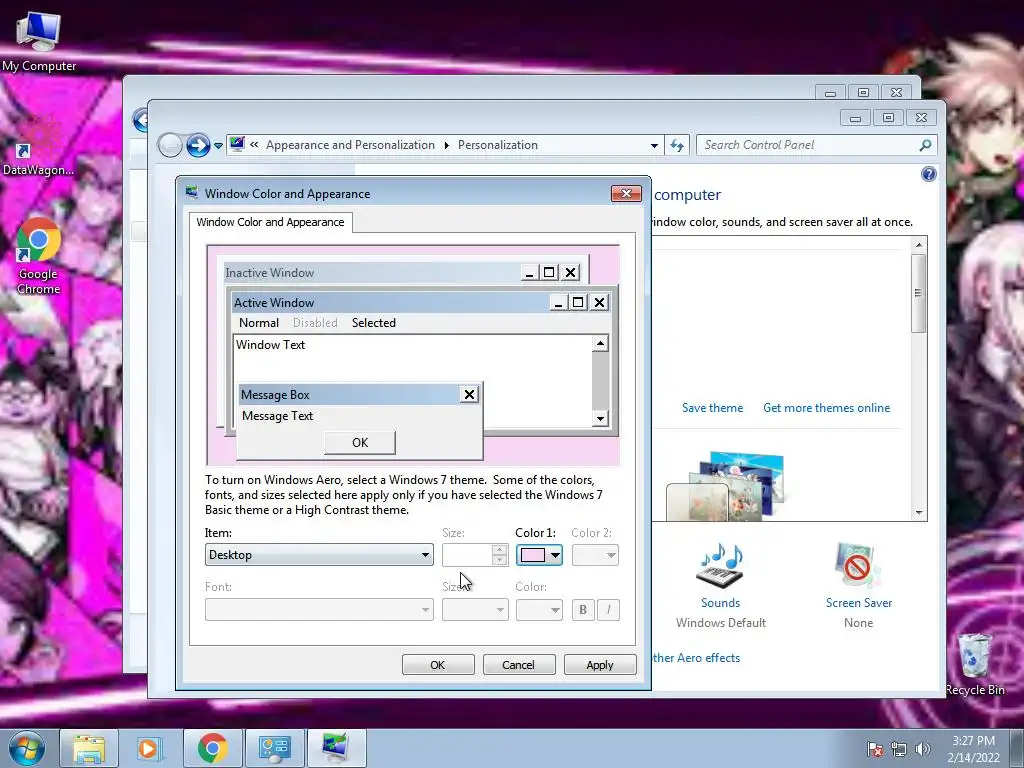Apply the appearance changes
Screen dimensions: 1024x768
(x=600, y=665)
